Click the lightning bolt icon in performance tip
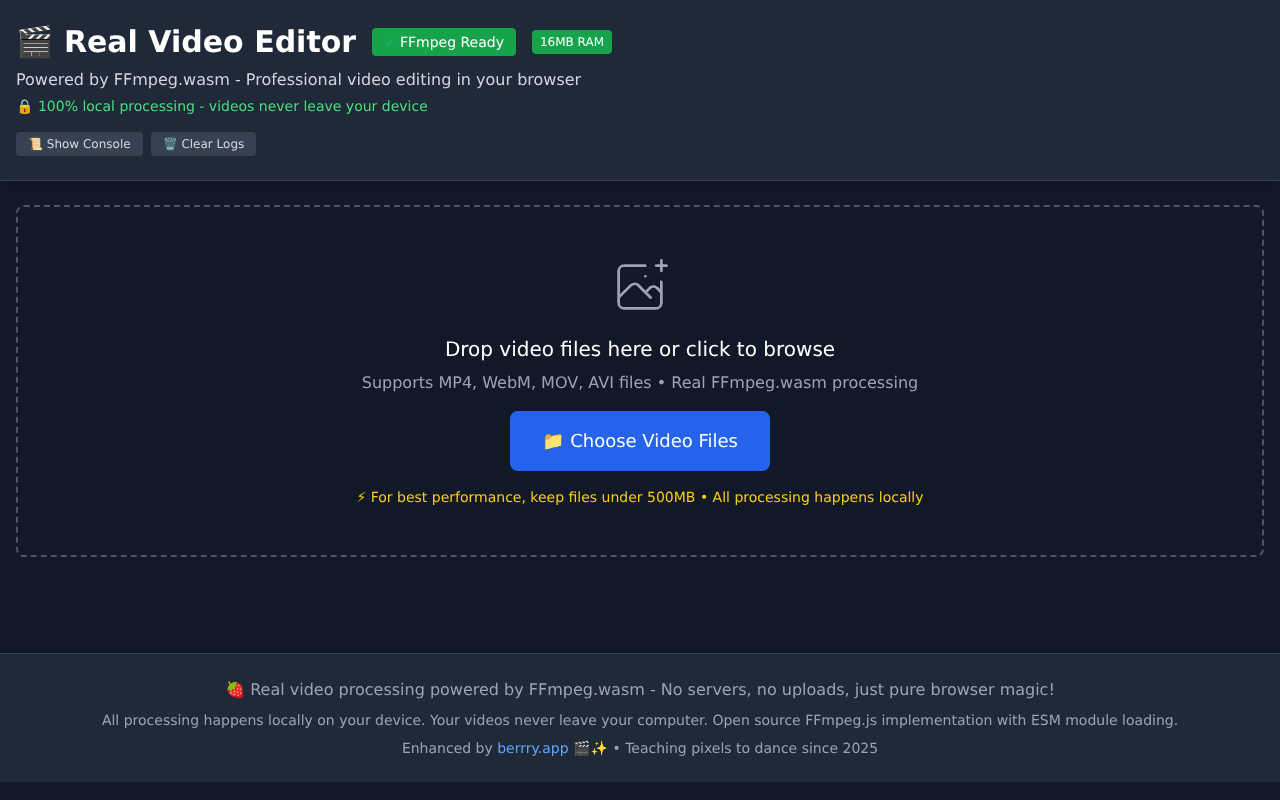Viewport: 1280px width, 800px height. (361, 497)
